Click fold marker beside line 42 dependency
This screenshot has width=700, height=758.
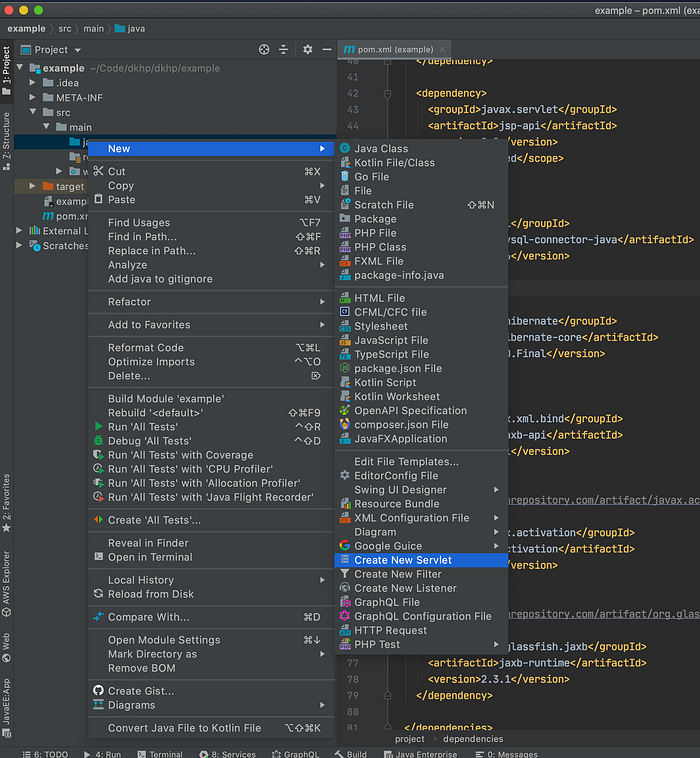(387, 93)
